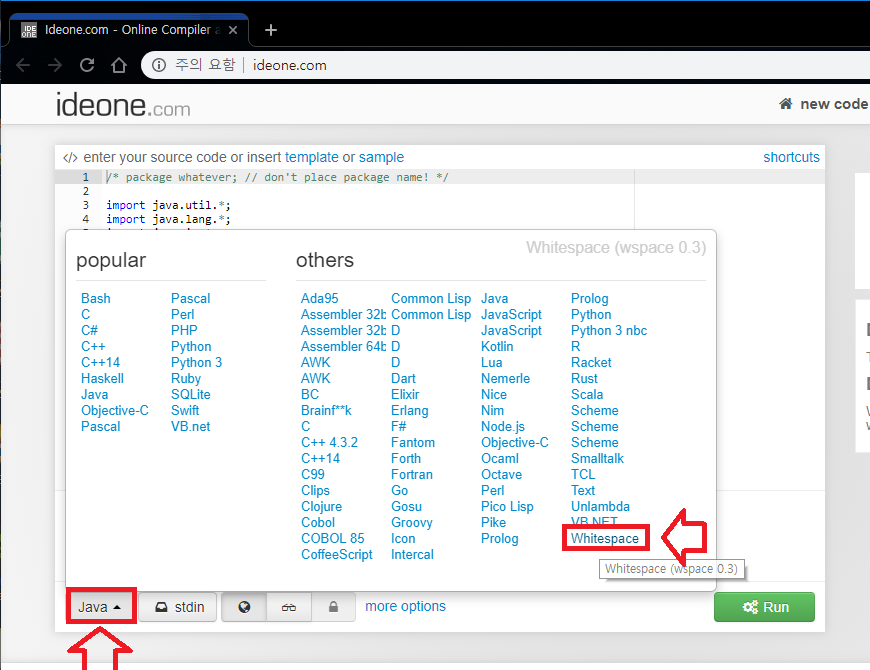Image resolution: width=870 pixels, height=670 pixels.
Task: Choose Whitespace from others list
Action: [x=605, y=539]
